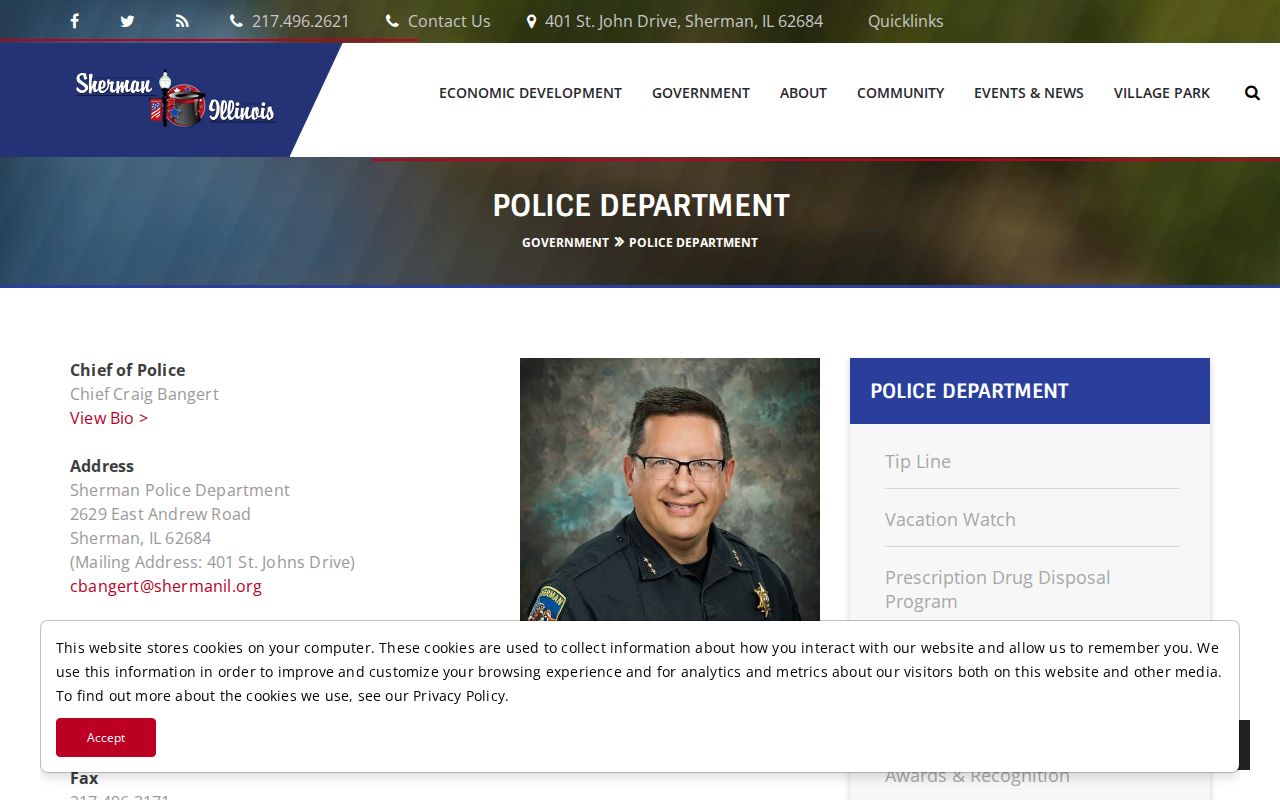The height and width of the screenshot is (800, 1280).
Task: Open the Events & News menu
Action: pyautogui.click(x=1029, y=93)
